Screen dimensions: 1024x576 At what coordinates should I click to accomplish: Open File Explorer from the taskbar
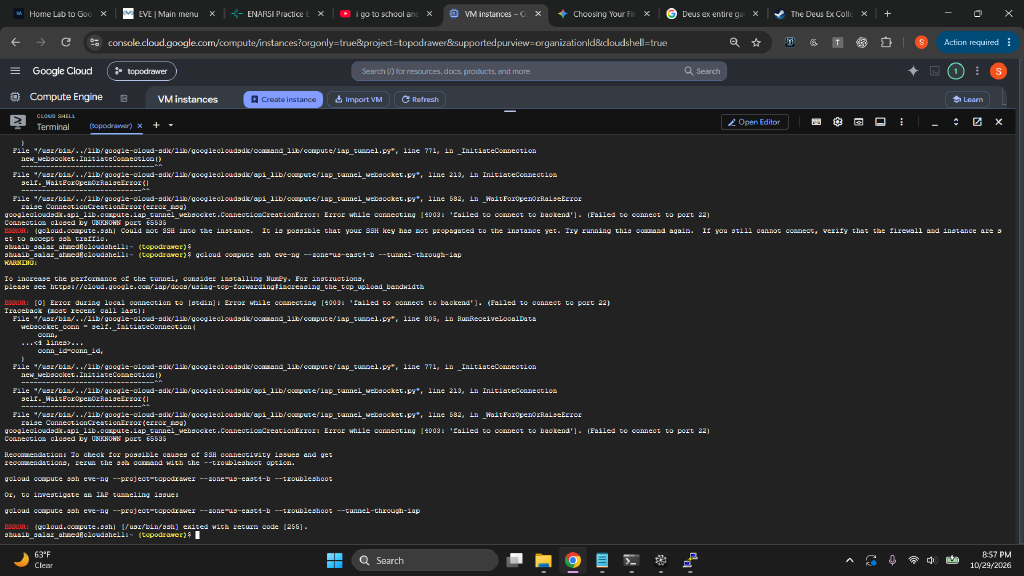(x=543, y=560)
